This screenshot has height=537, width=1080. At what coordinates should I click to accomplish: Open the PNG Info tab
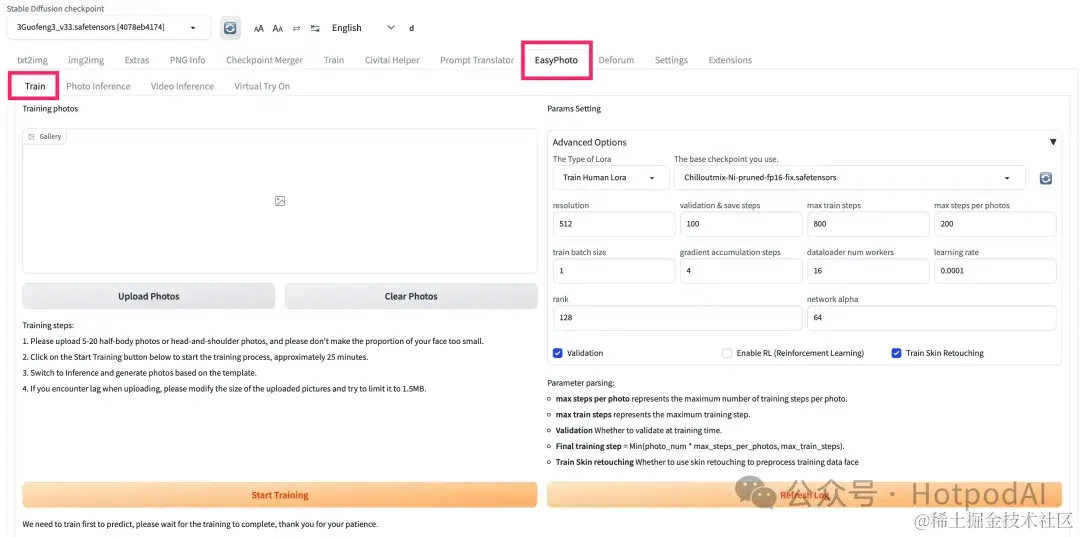(x=187, y=60)
